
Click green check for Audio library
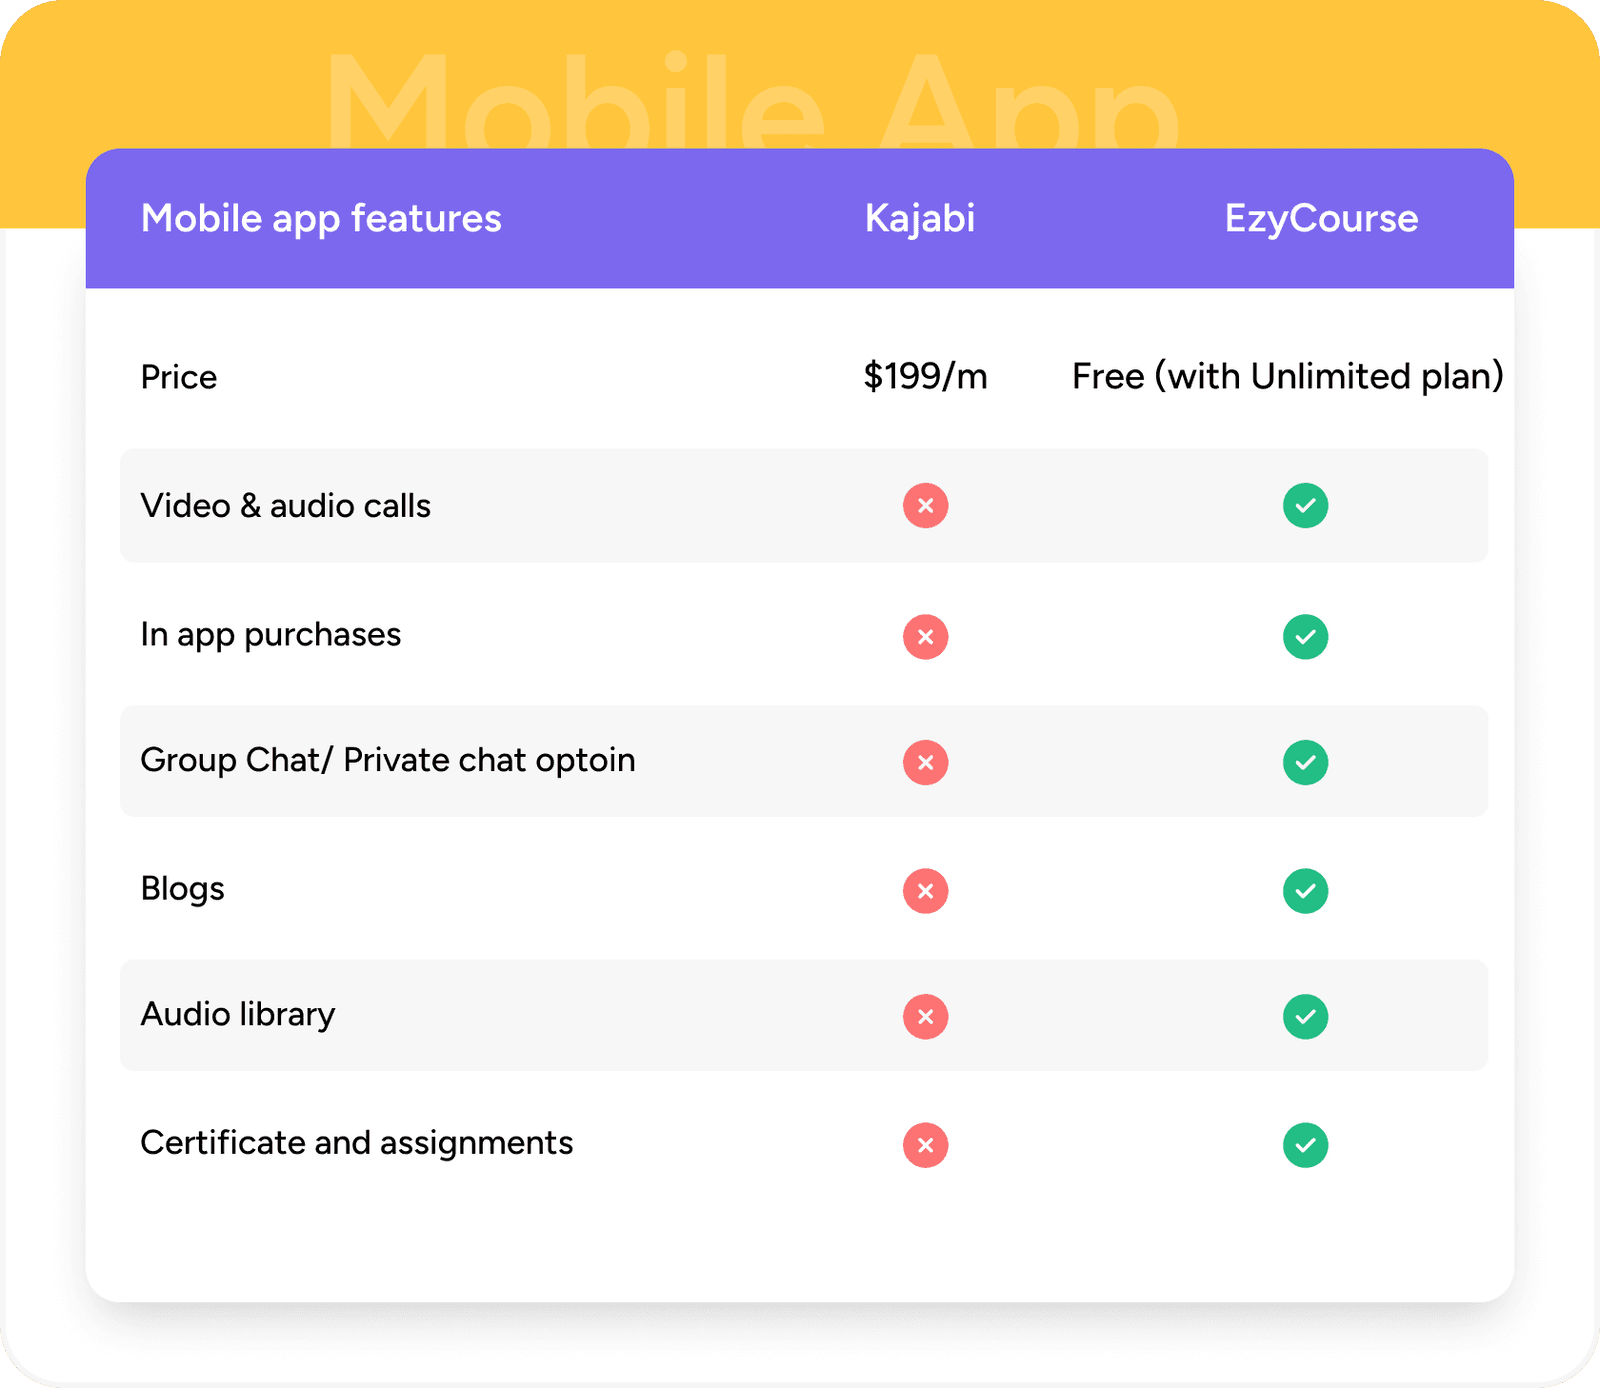[1305, 1017]
